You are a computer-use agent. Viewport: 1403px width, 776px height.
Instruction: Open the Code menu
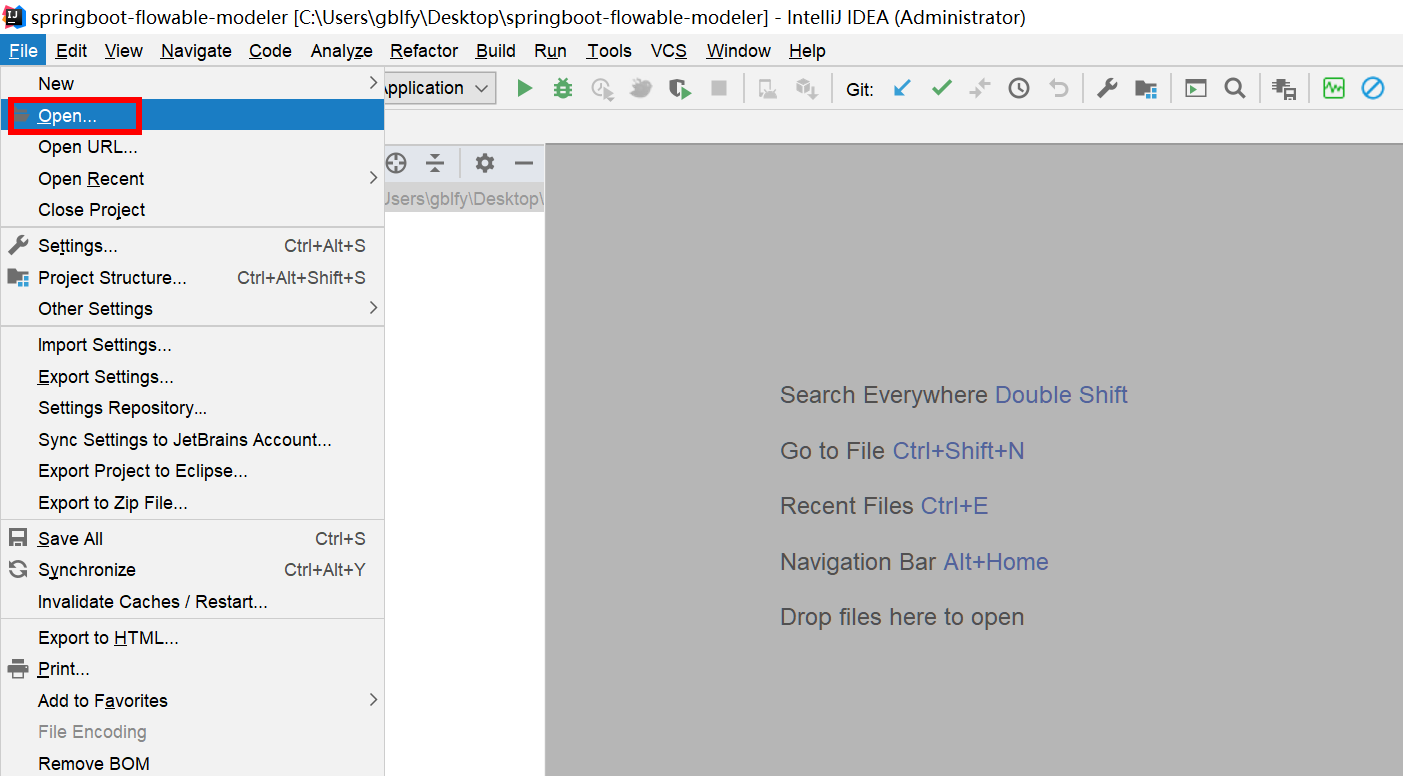pyautogui.click(x=270, y=51)
